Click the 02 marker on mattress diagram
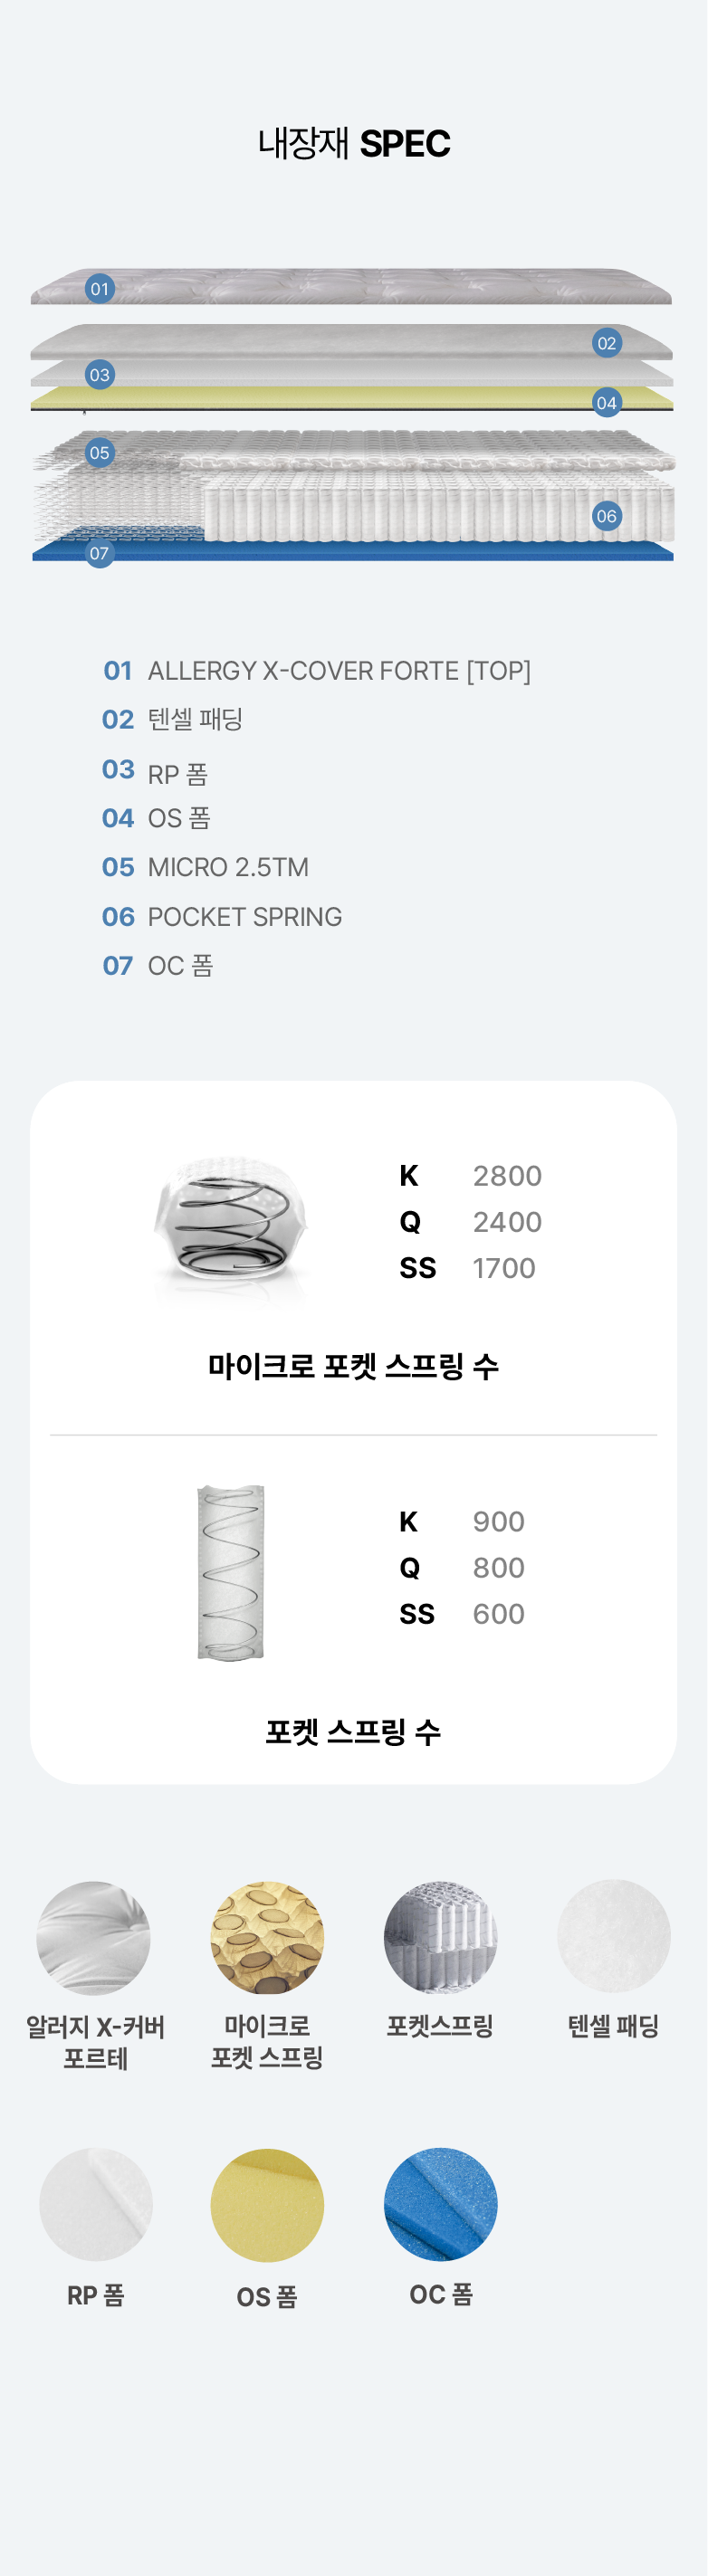Viewport: 708px width, 2576px height. tap(606, 343)
